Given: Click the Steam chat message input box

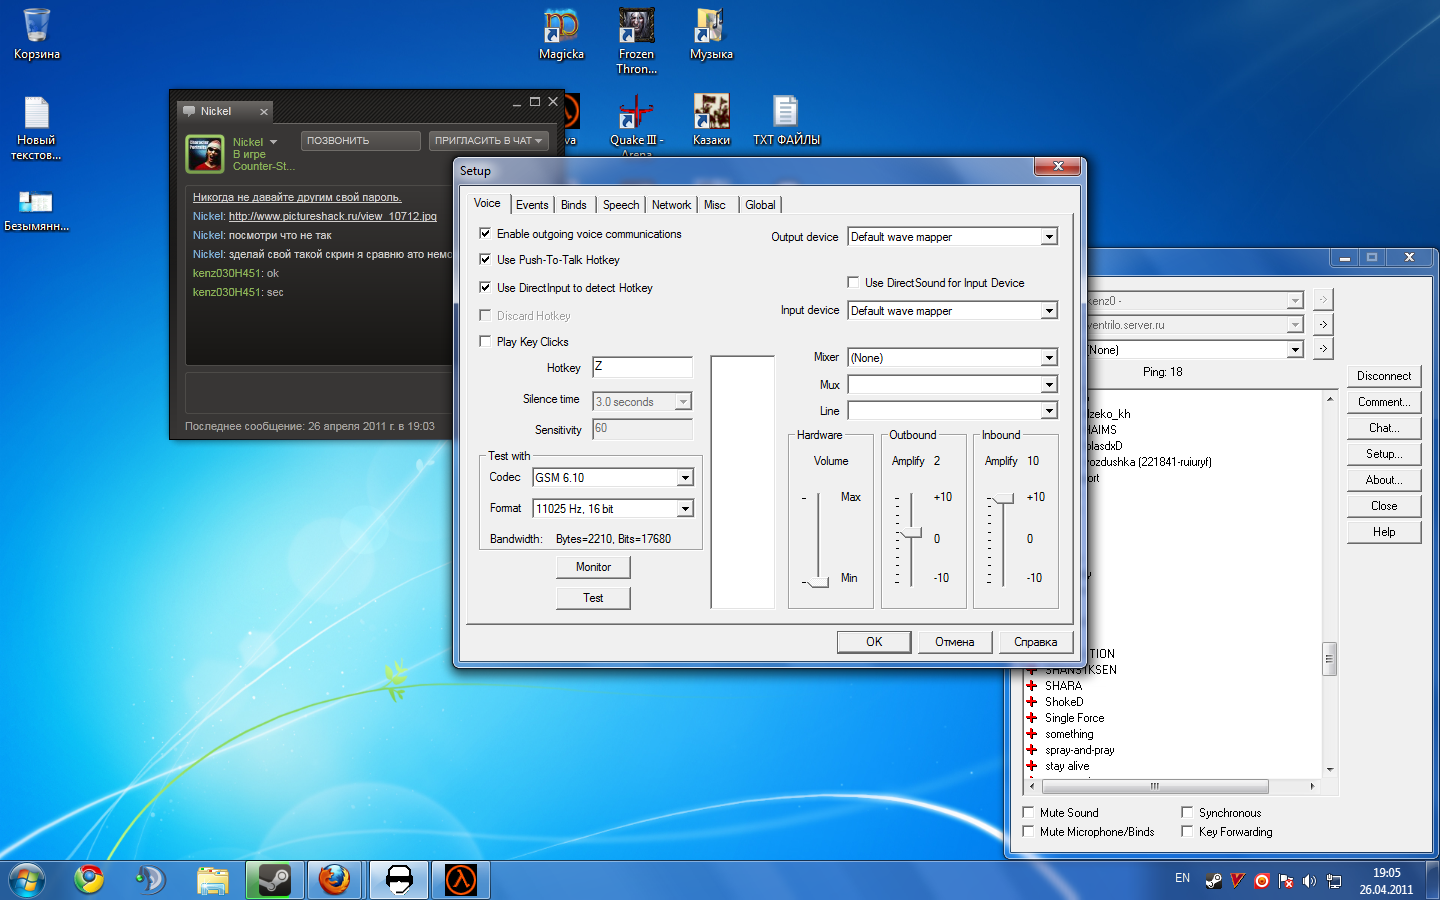Looking at the screenshot, I should (x=318, y=391).
